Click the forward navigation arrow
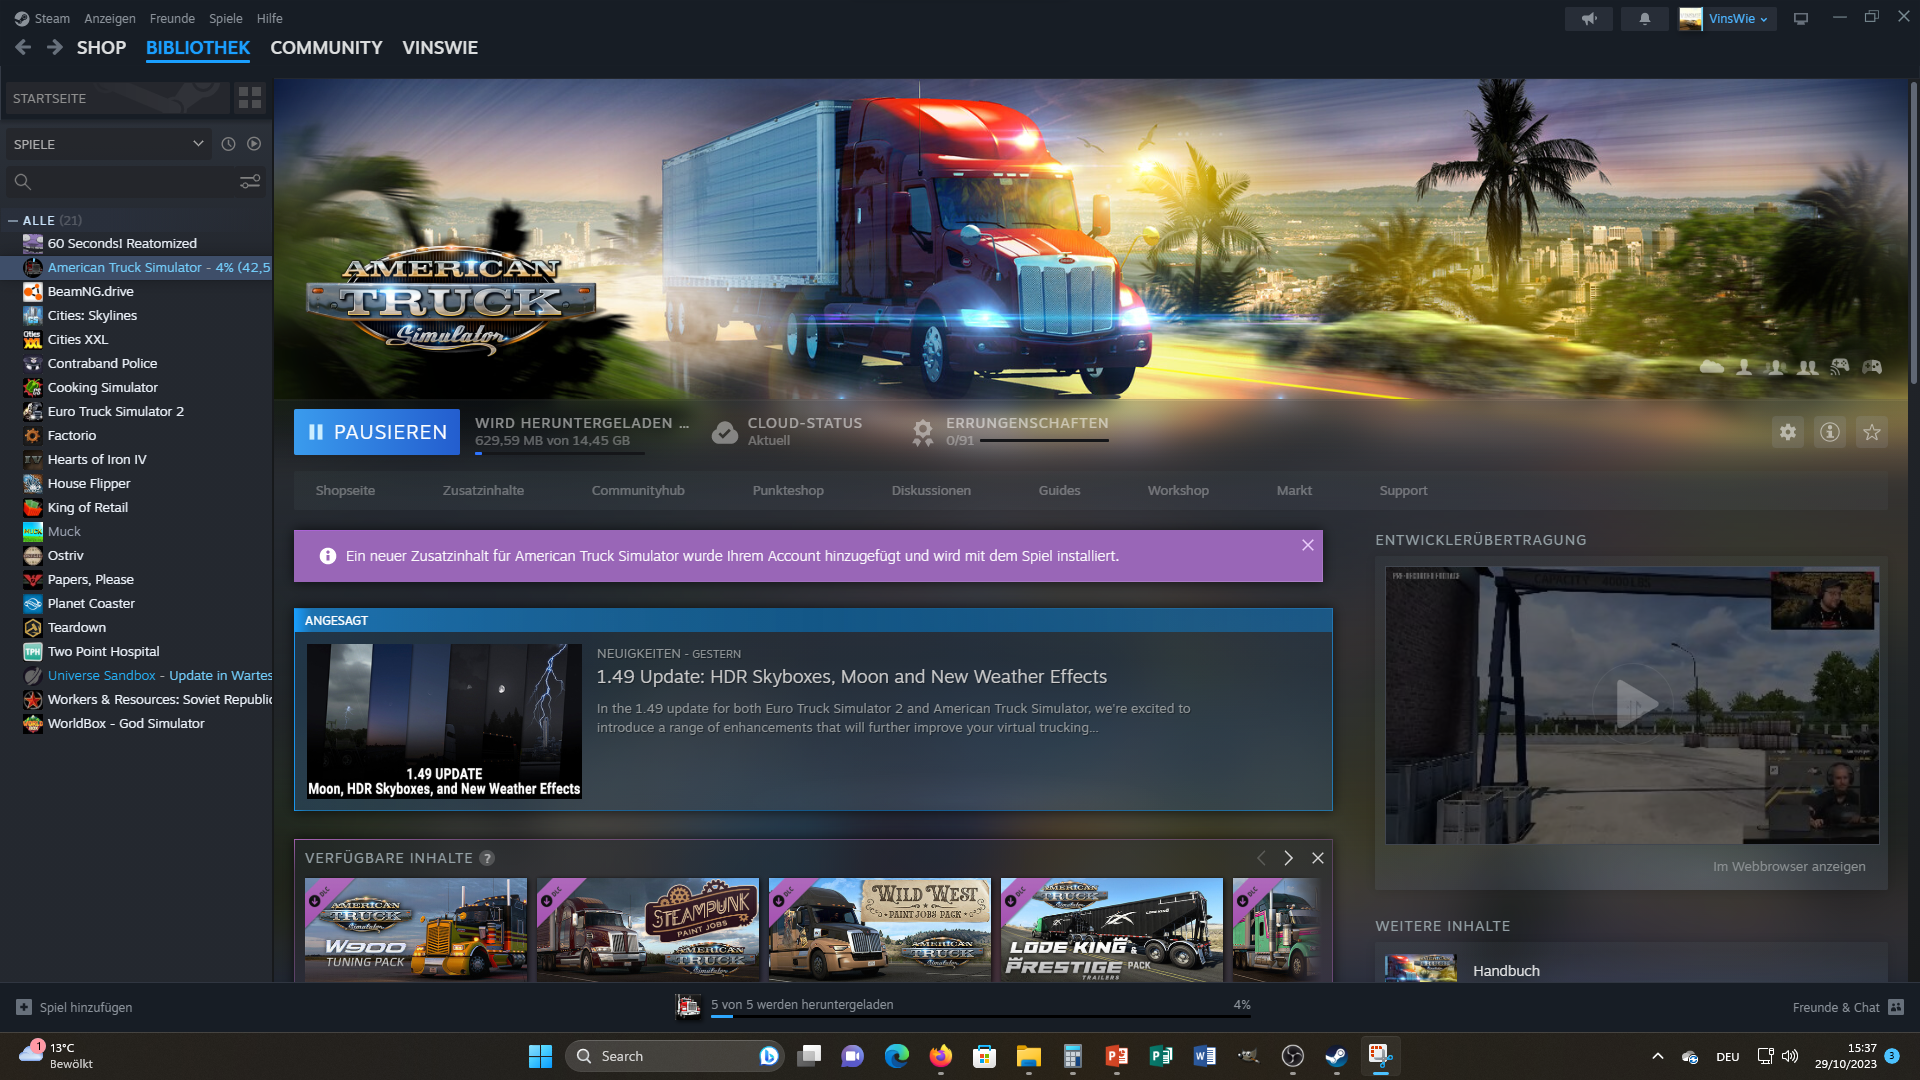This screenshot has height=1080, width=1920. (x=55, y=47)
